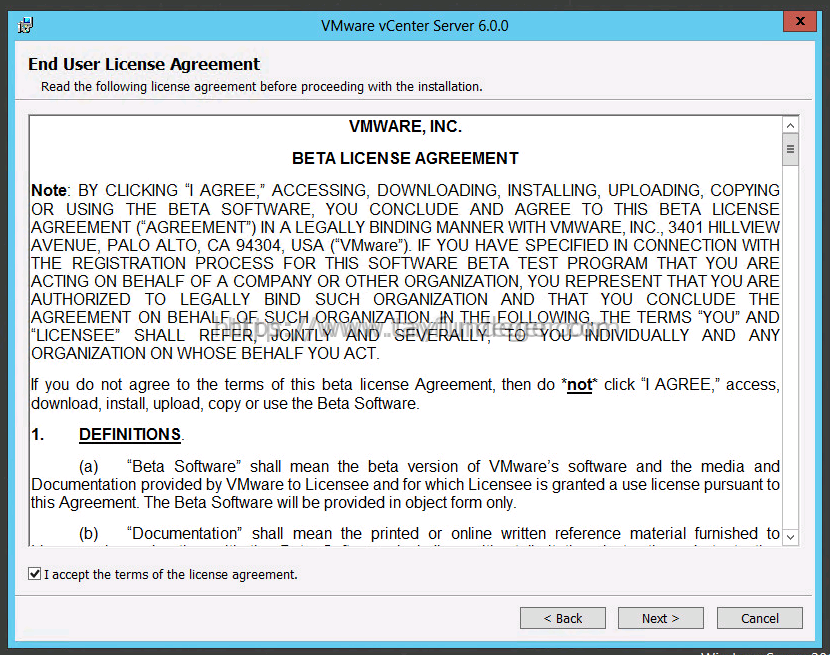Click the installer icon in the title bar
This screenshot has width=830, height=655.
[x=25, y=25]
